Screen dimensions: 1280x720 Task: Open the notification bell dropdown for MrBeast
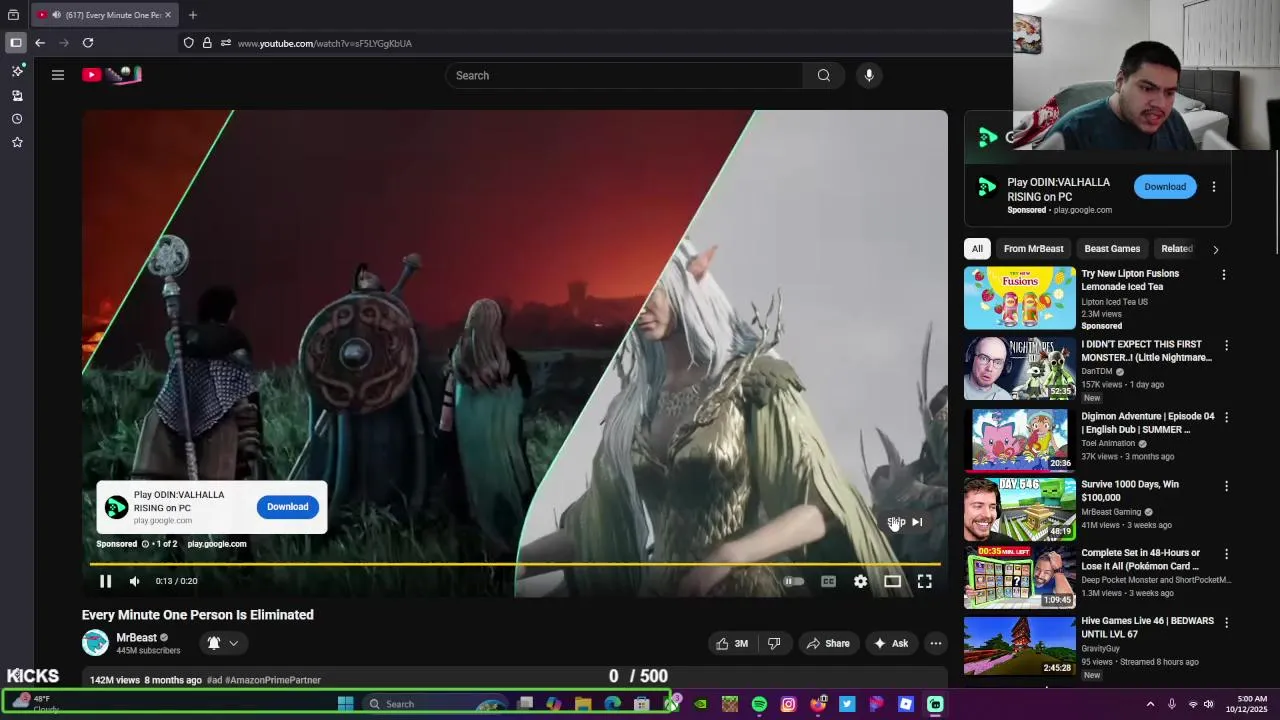[223, 643]
